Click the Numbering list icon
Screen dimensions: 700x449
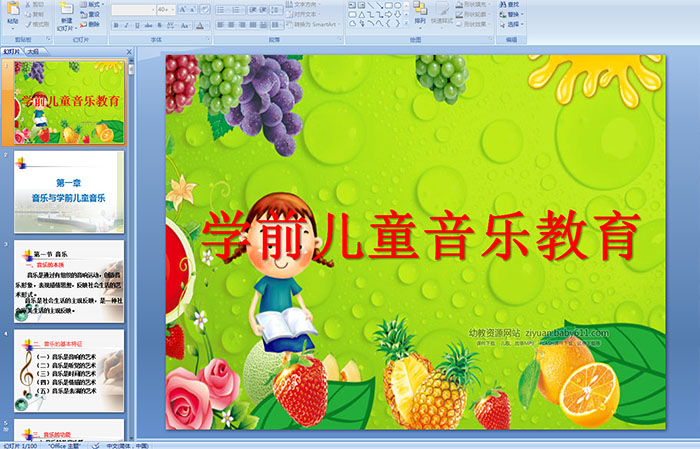click(x=236, y=10)
